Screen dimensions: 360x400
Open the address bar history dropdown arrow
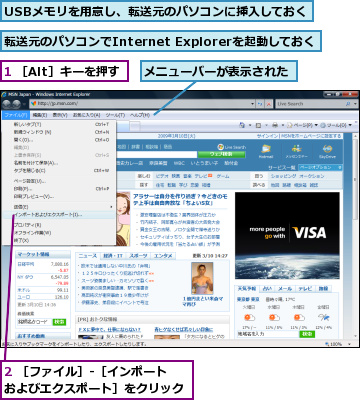[x=252, y=104]
